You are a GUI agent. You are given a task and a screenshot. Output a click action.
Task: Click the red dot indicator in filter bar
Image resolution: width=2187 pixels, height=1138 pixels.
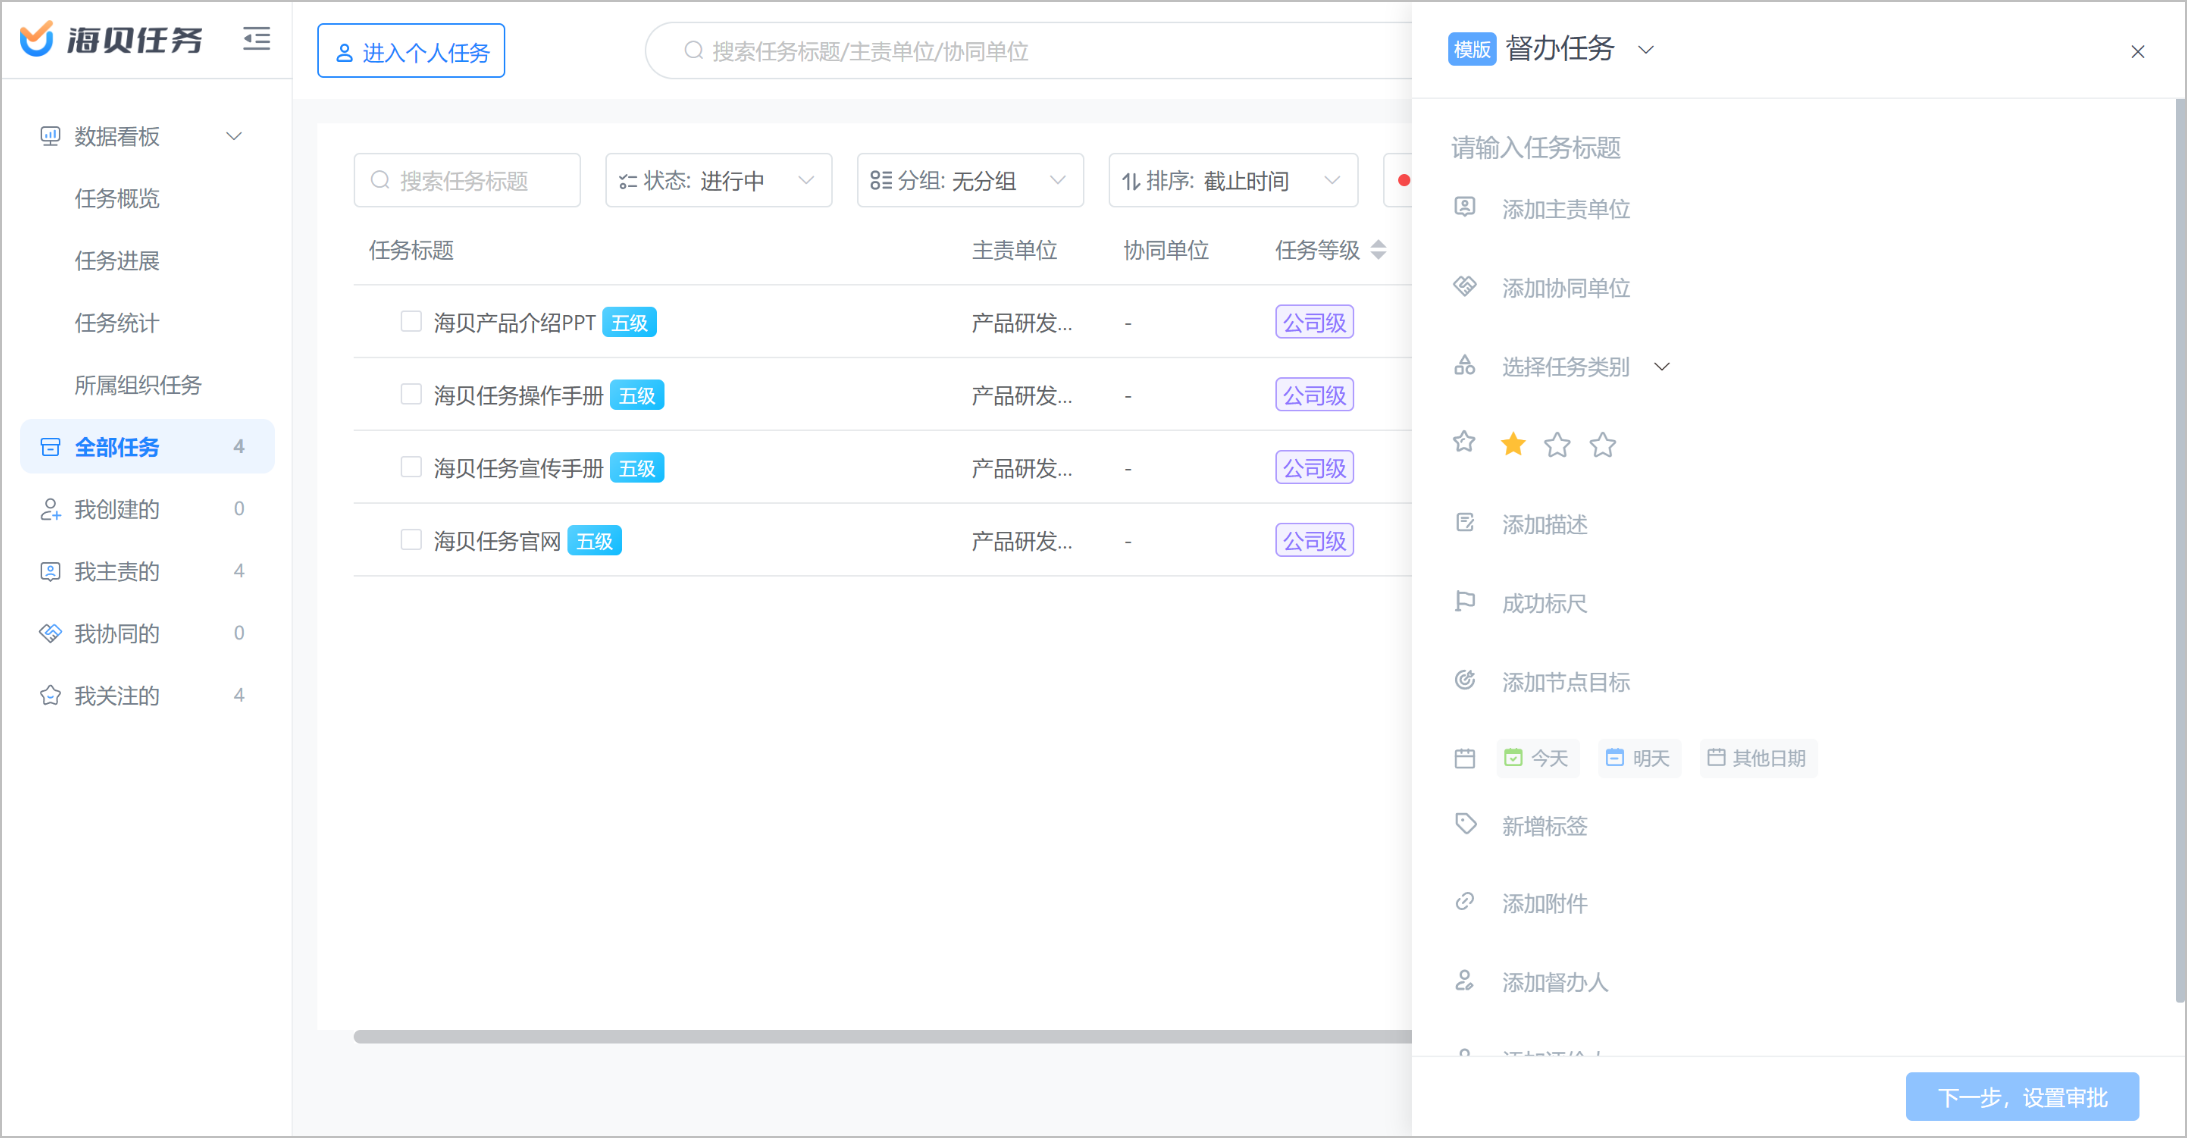click(1404, 180)
